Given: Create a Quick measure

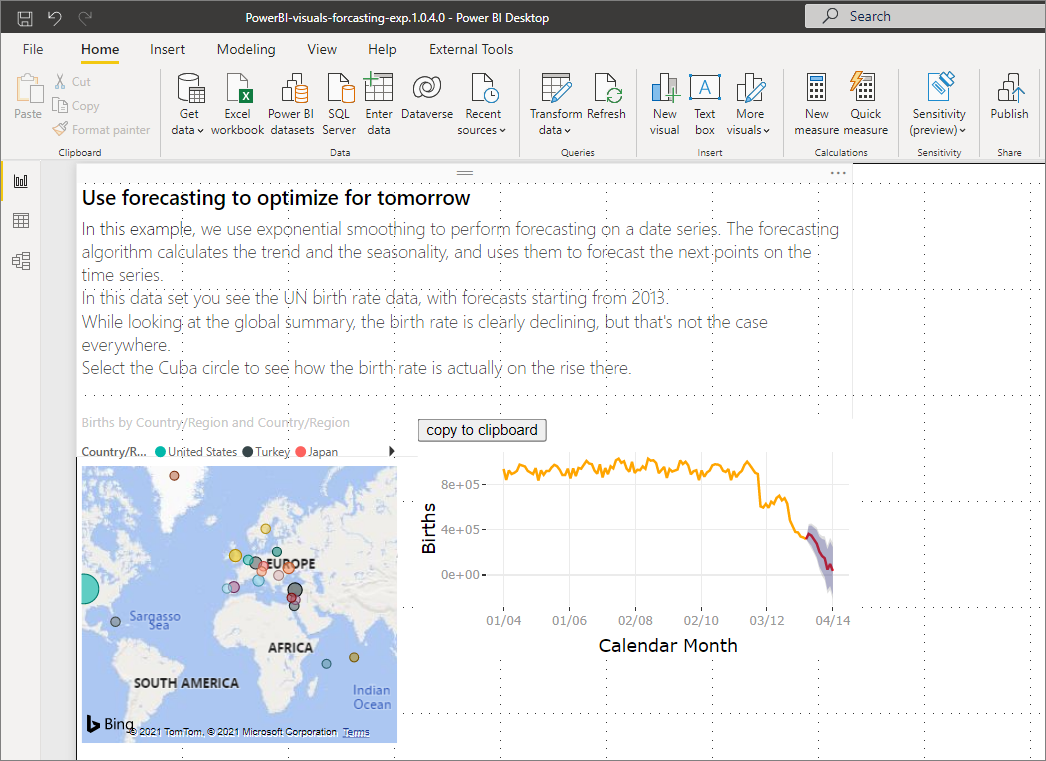Looking at the screenshot, I should coord(865,104).
